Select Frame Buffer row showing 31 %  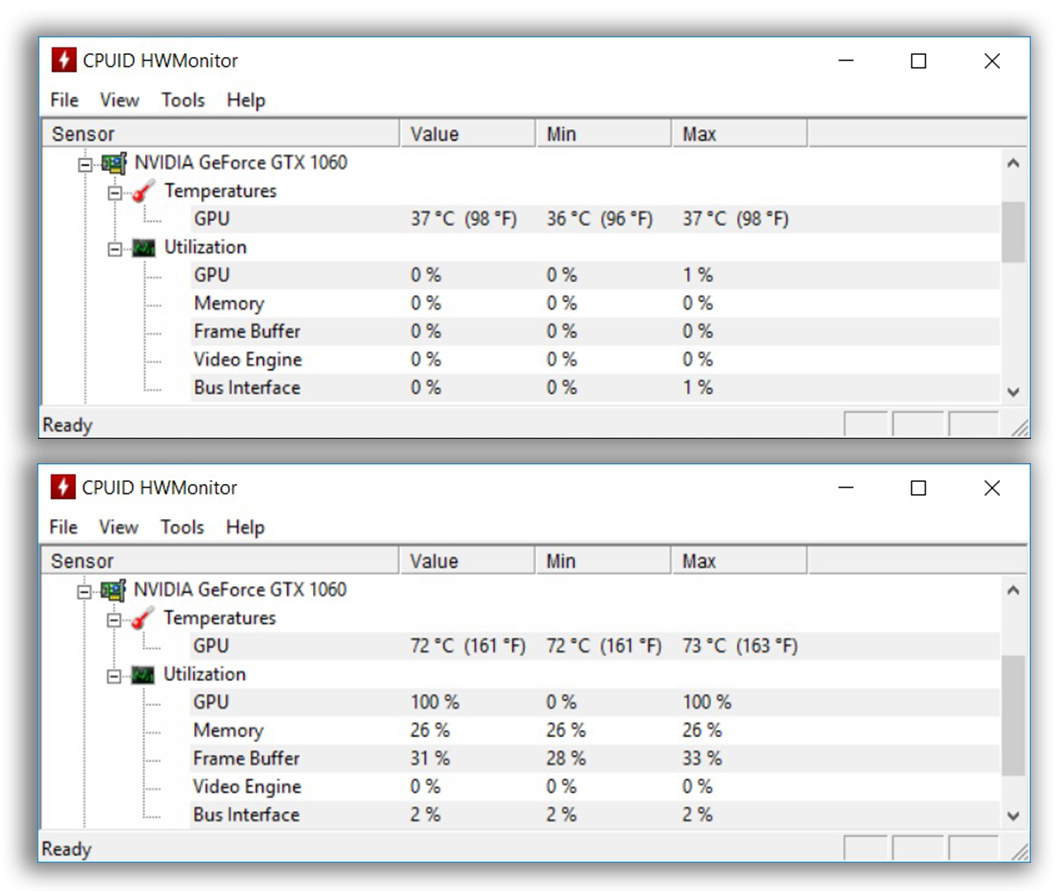pyautogui.click(x=247, y=759)
